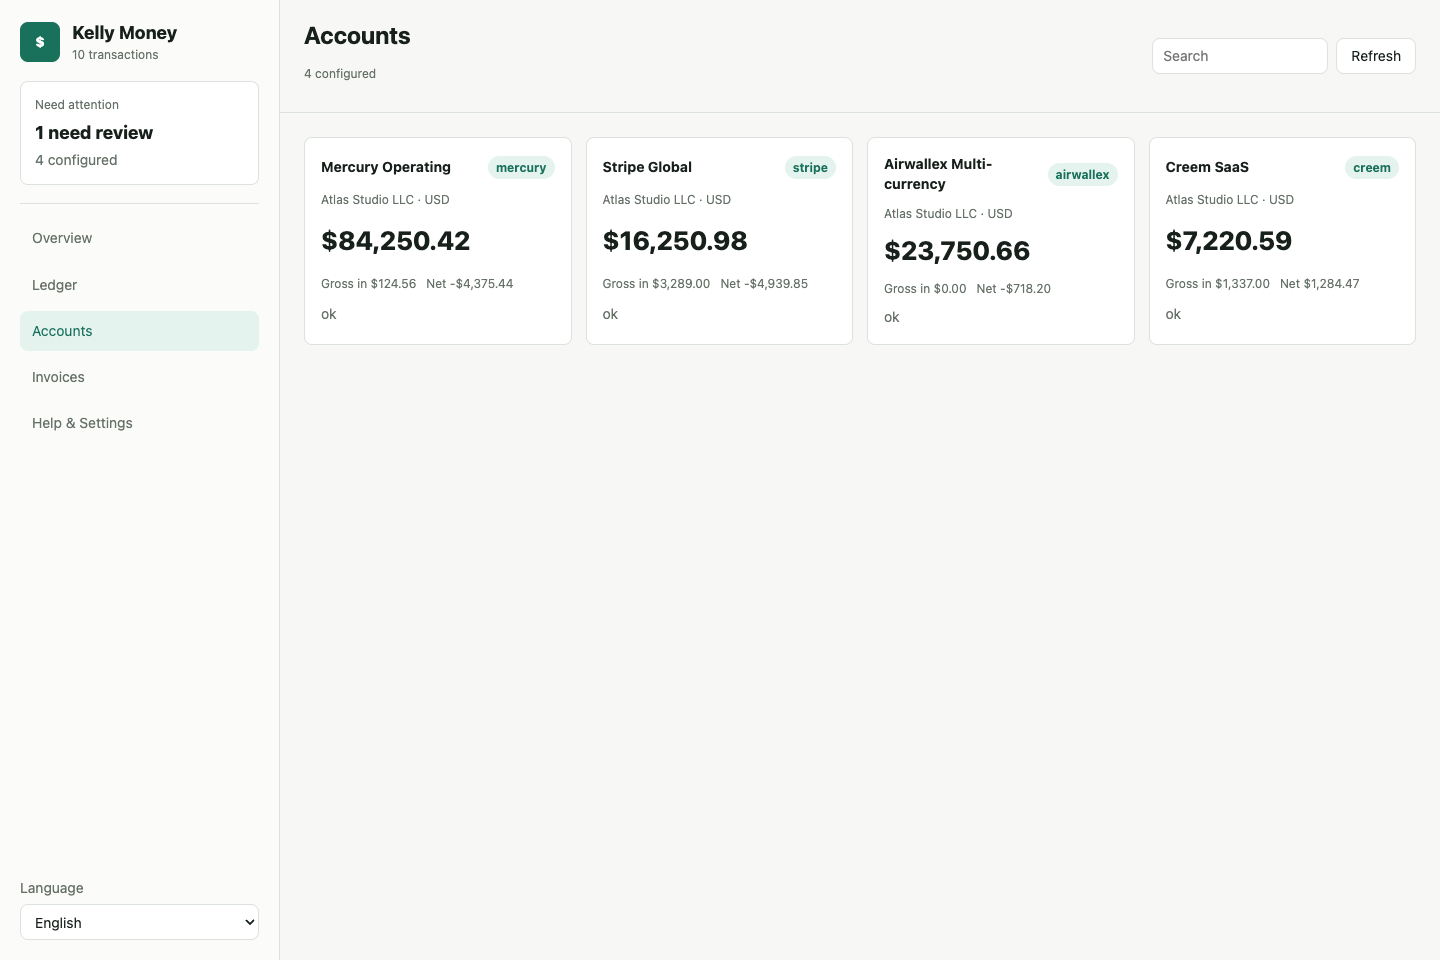Open the English language dropdown
The width and height of the screenshot is (1440, 960).
[139, 922]
